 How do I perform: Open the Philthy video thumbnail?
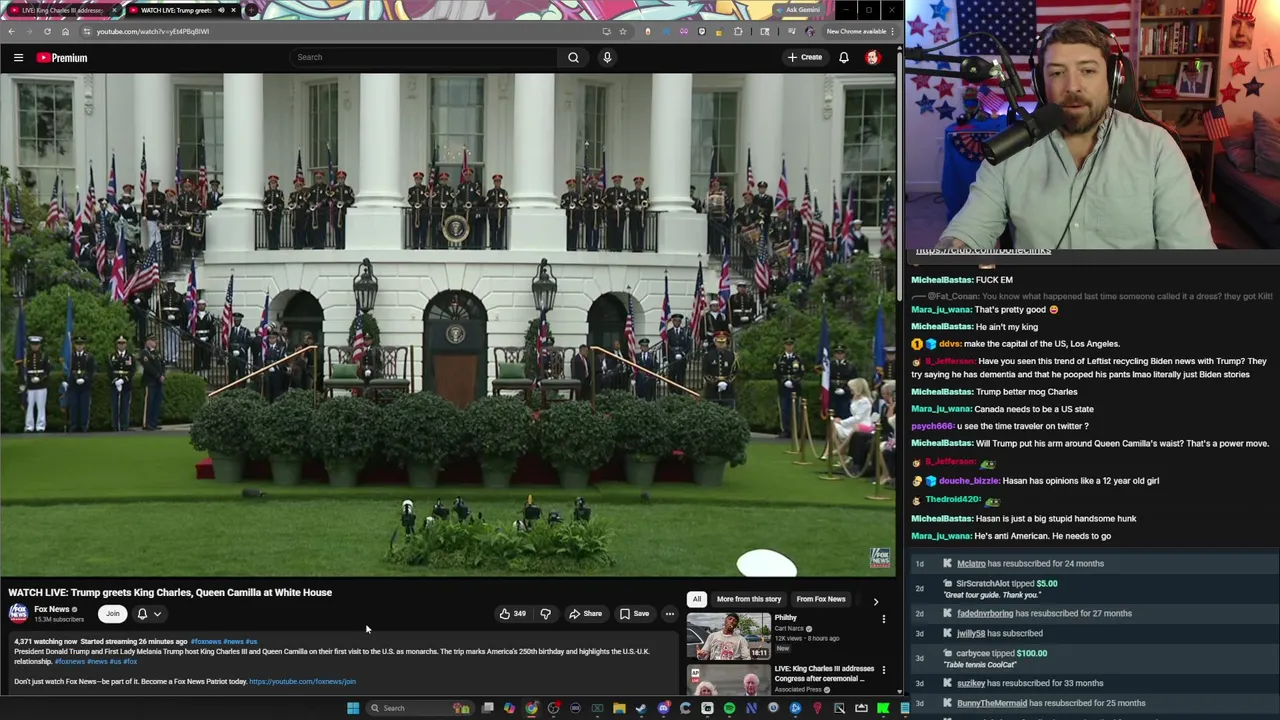tap(728, 636)
